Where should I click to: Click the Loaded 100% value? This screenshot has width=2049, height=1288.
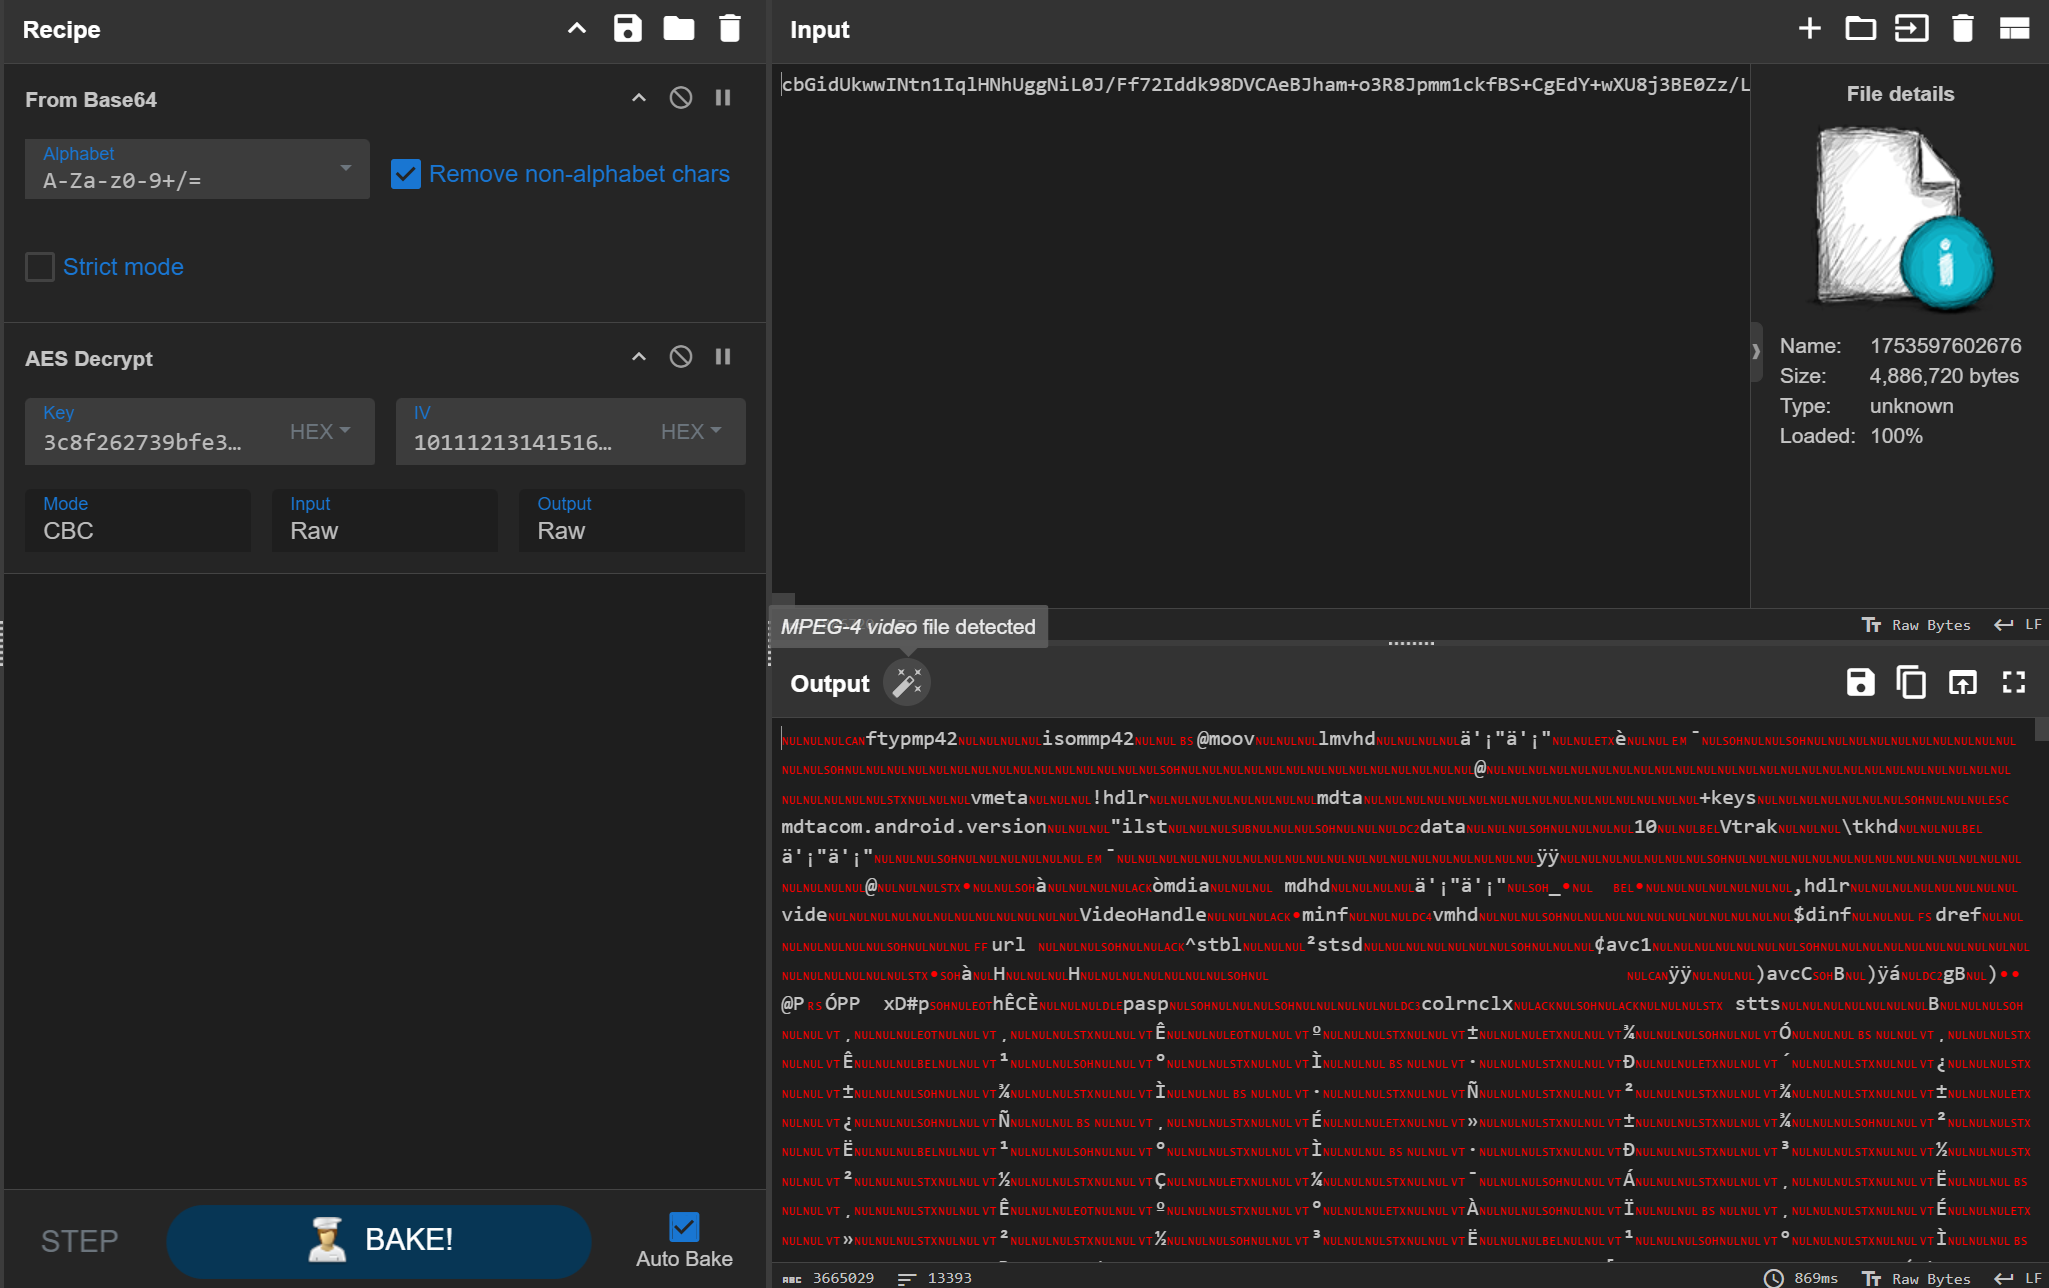click(x=1896, y=436)
